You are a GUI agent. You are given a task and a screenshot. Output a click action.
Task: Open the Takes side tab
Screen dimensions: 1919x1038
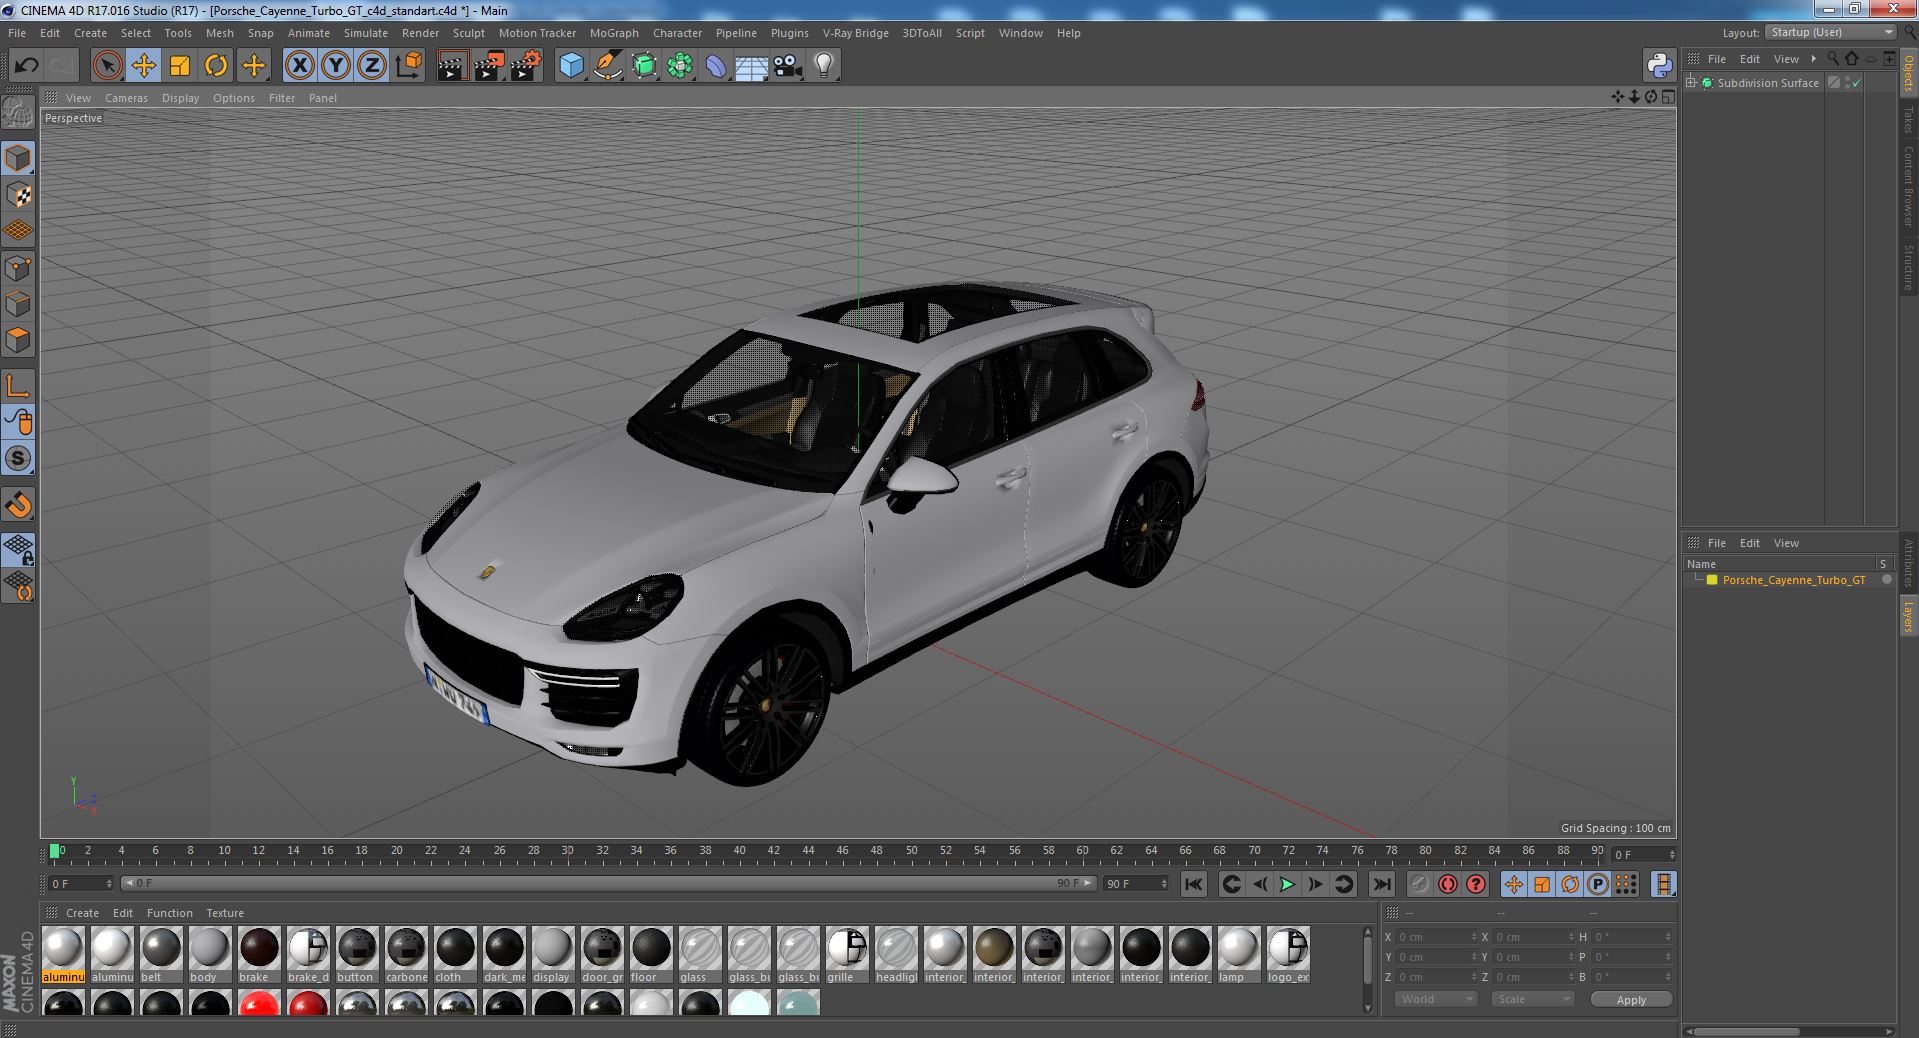coord(1908,120)
